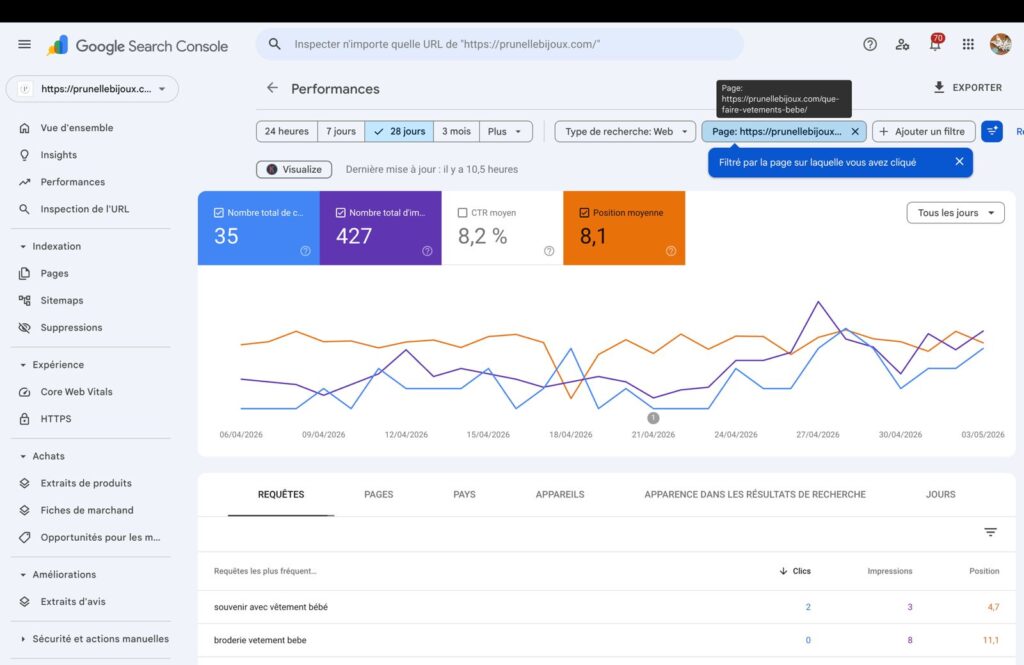Go back using the Performances arrow

click(x=272, y=88)
